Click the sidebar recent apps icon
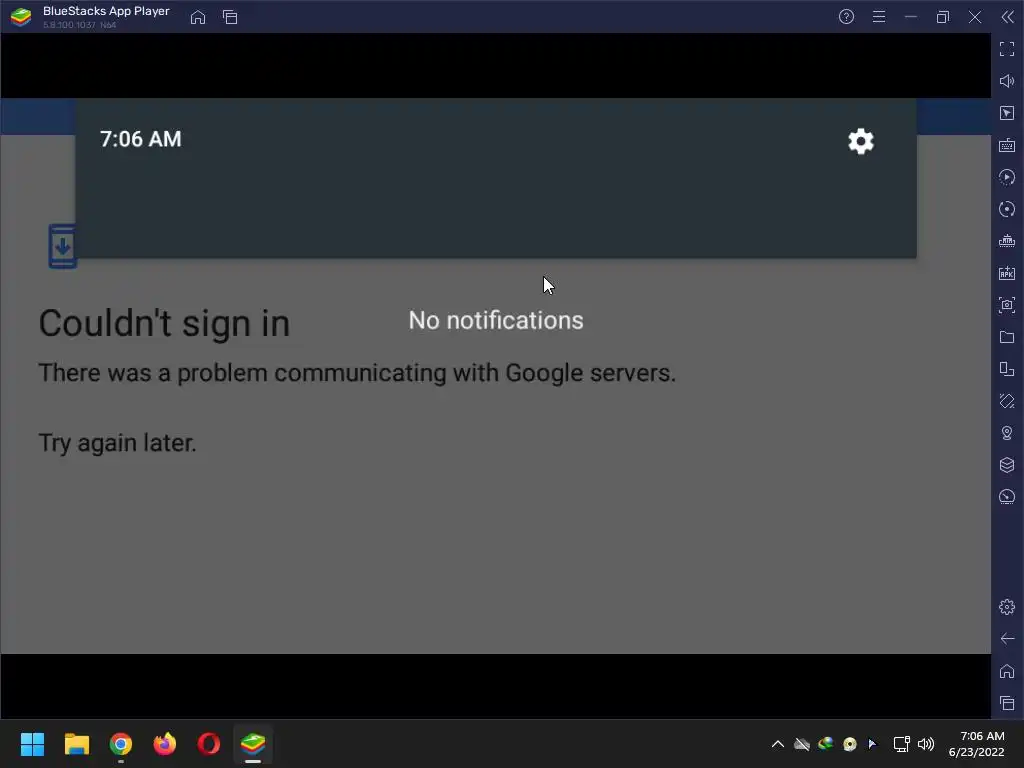 pyautogui.click(x=1007, y=703)
